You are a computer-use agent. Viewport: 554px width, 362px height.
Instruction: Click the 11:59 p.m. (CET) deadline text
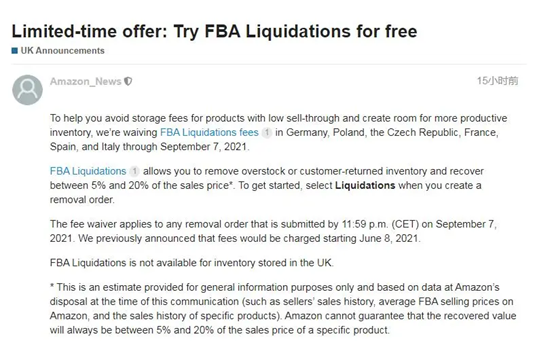point(380,224)
